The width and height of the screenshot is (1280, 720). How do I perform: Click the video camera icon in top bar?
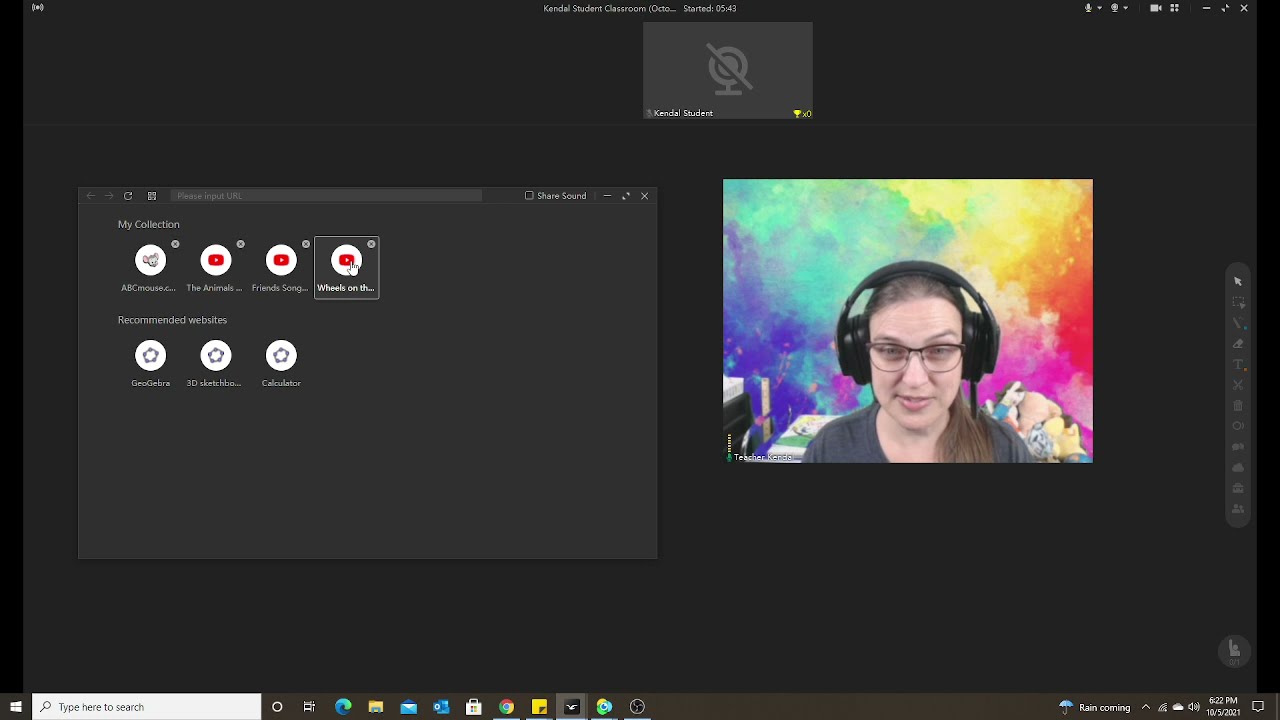click(1156, 8)
